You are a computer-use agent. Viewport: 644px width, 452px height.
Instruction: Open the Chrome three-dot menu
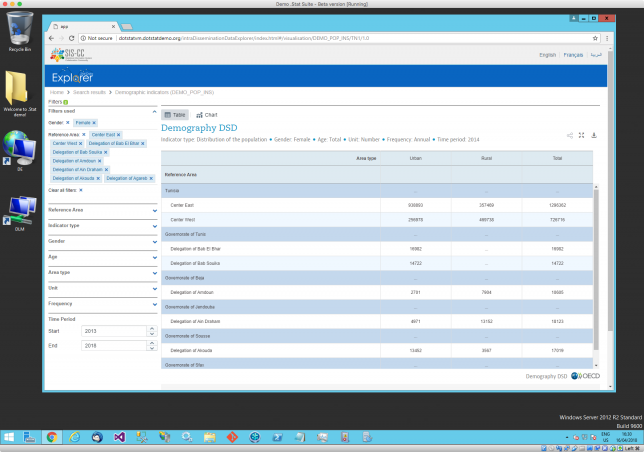(607, 38)
